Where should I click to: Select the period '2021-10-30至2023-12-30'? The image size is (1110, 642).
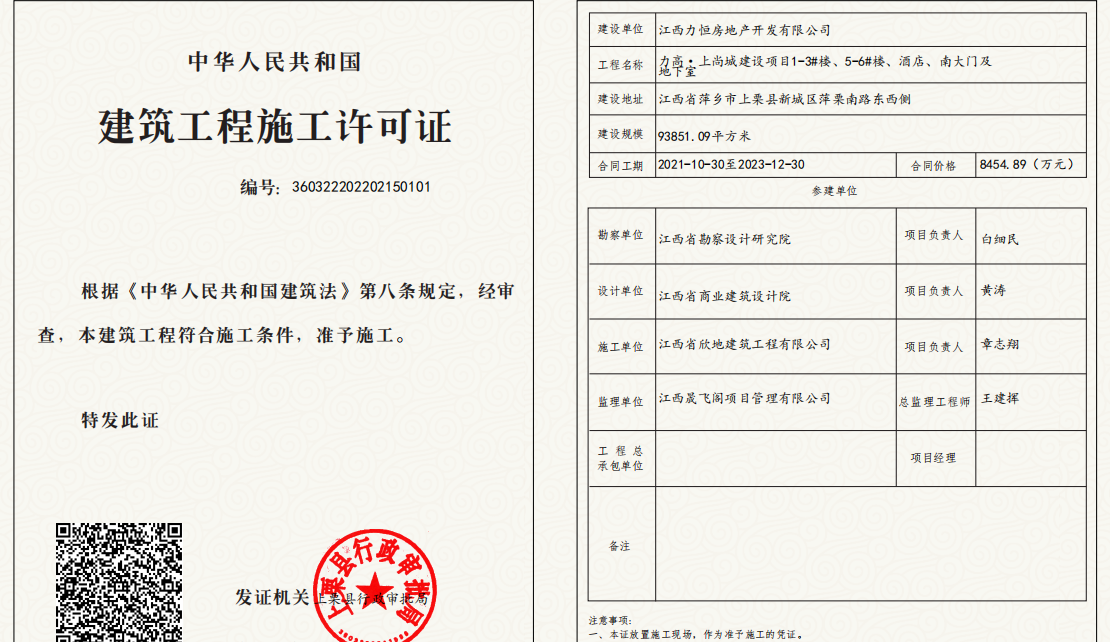click(x=731, y=165)
